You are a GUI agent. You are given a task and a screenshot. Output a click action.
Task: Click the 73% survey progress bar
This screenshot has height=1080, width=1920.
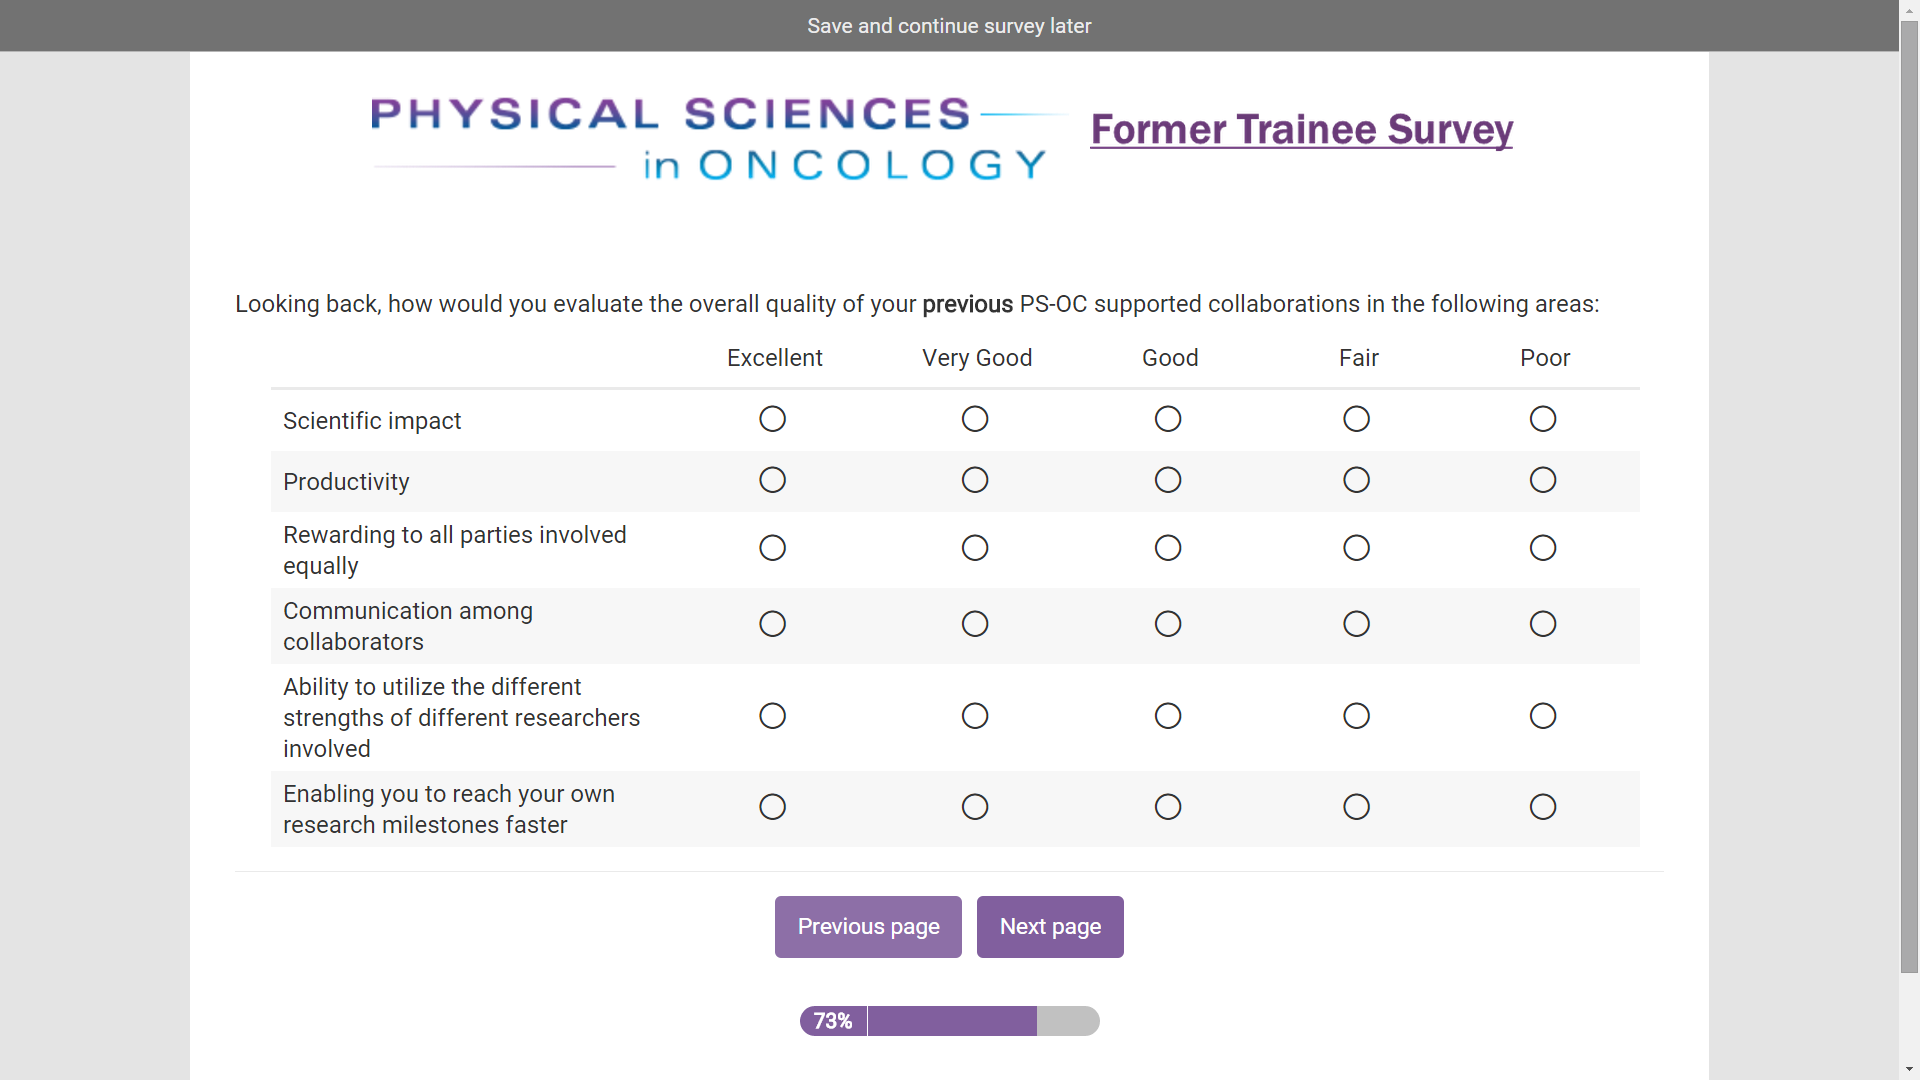coord(949,1021)
